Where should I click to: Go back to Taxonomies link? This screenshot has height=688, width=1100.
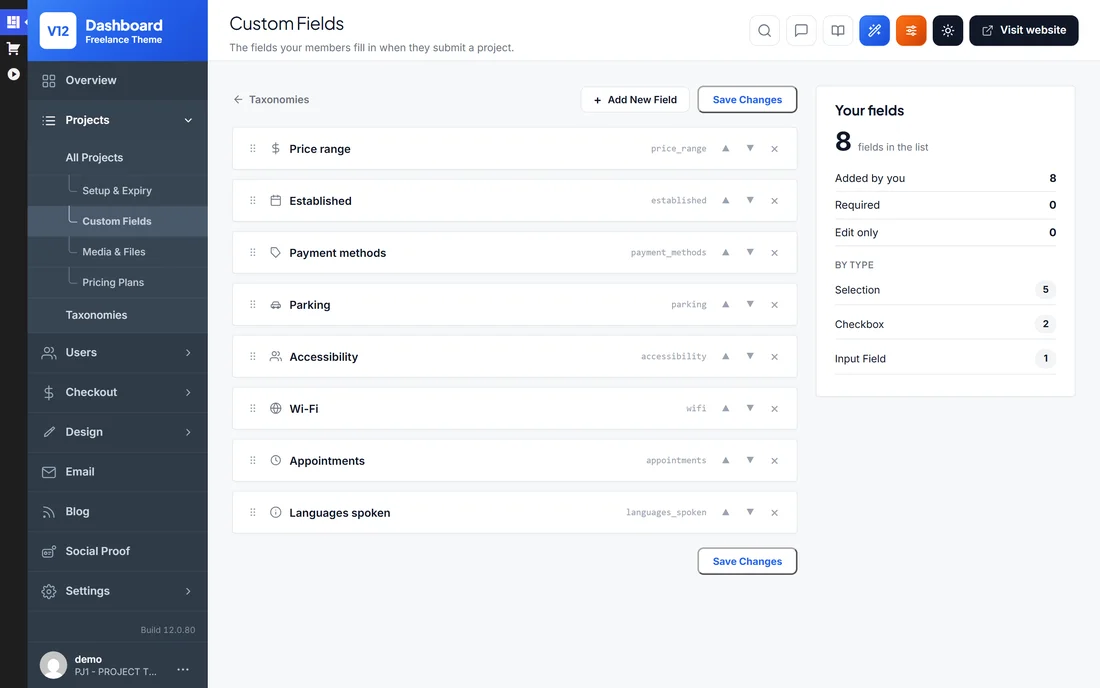tap(271, 100)
